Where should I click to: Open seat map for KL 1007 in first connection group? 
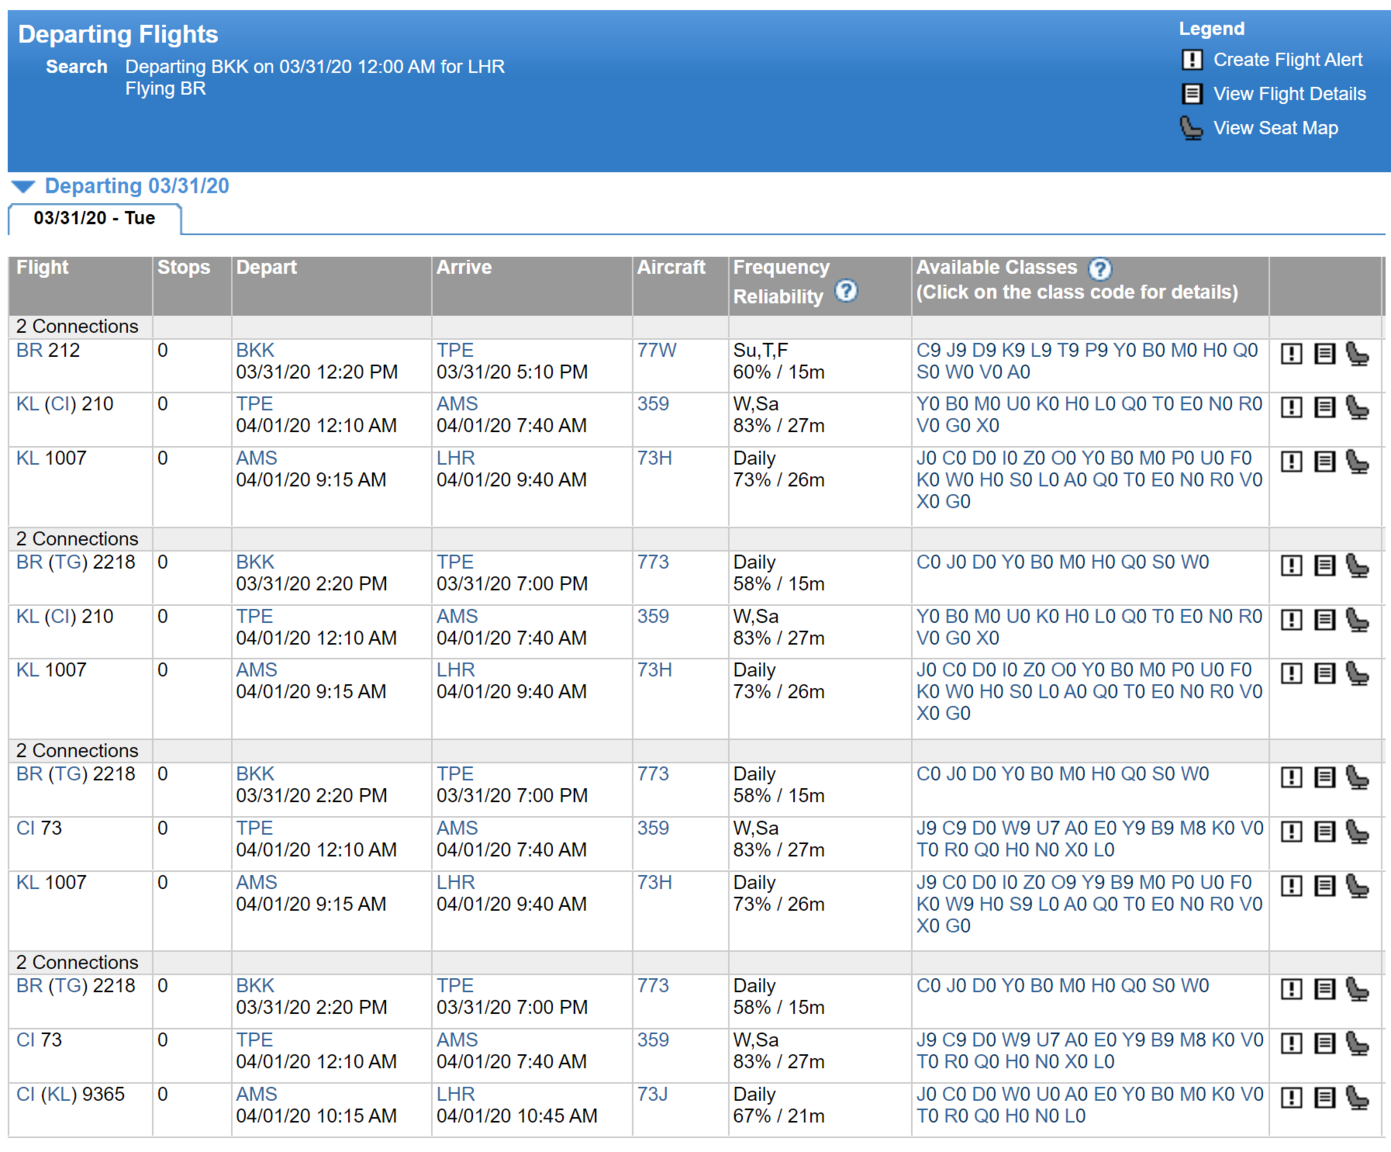click(x=1357, y=462)
